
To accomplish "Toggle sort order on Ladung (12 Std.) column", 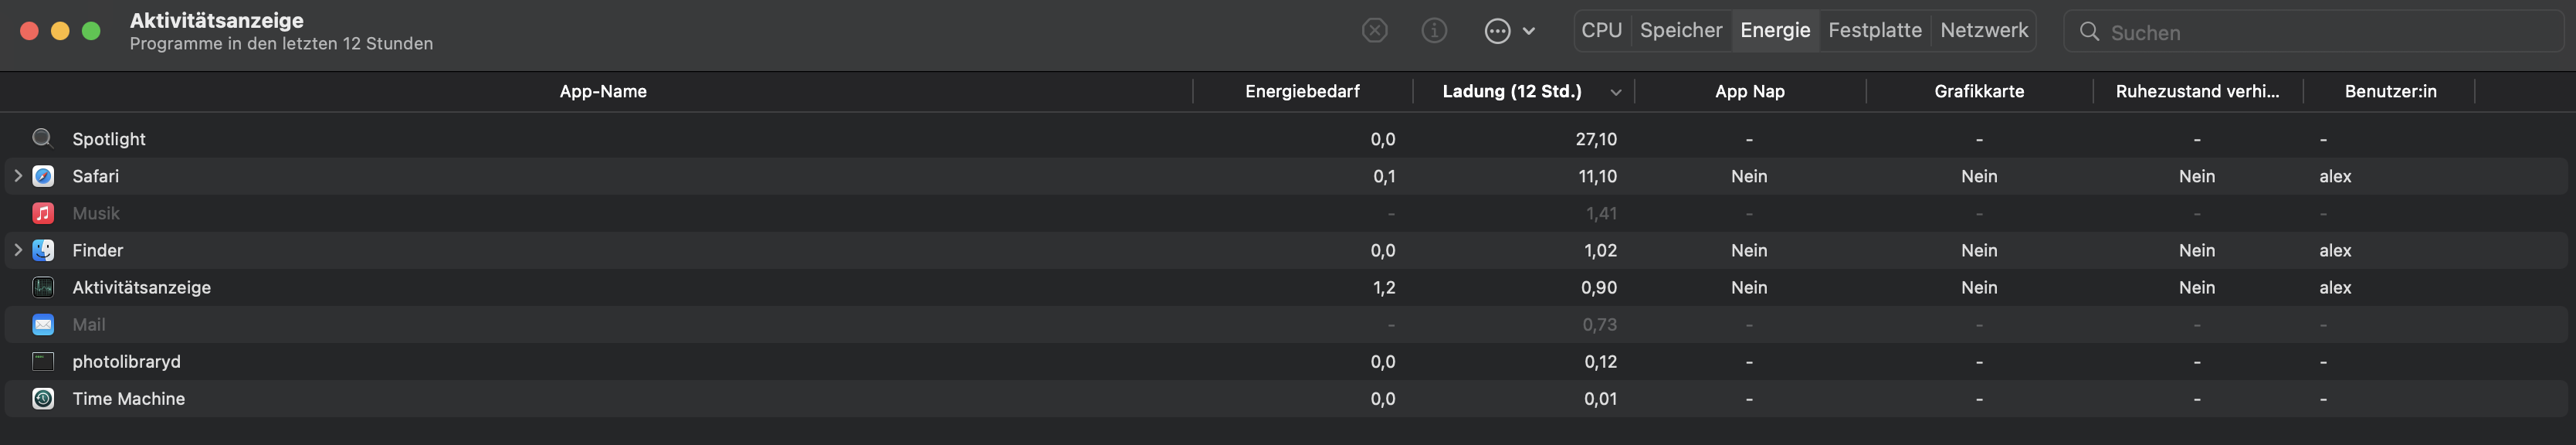I will [1512, 91].
